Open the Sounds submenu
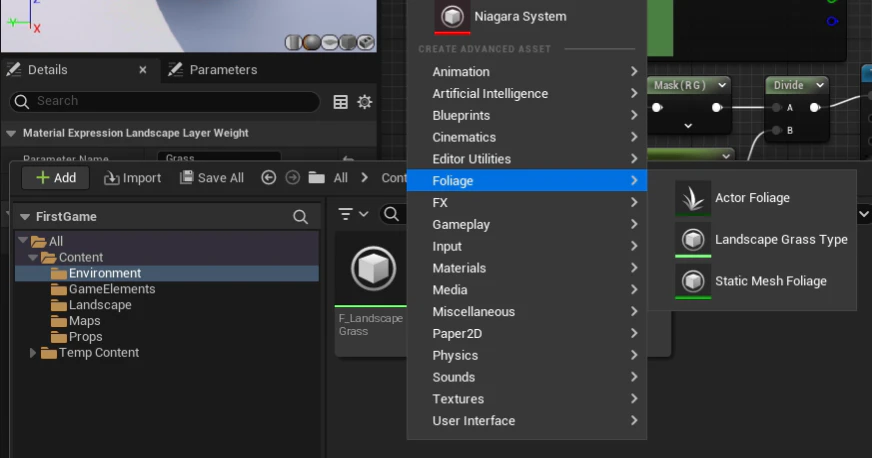This screenshot has width=872, height=458. pos(527,377)
